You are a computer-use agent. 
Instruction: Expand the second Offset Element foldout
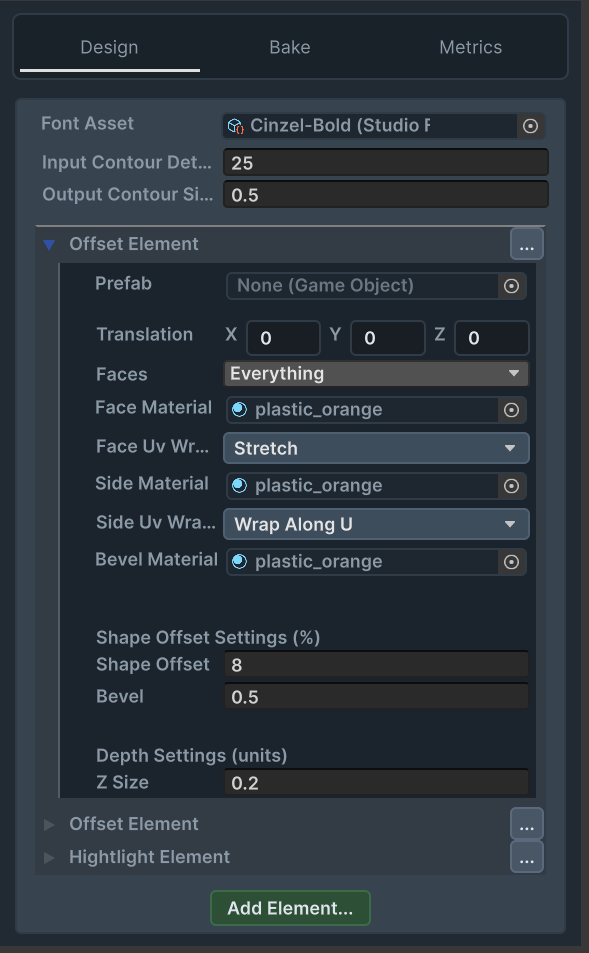coord(49,825)
